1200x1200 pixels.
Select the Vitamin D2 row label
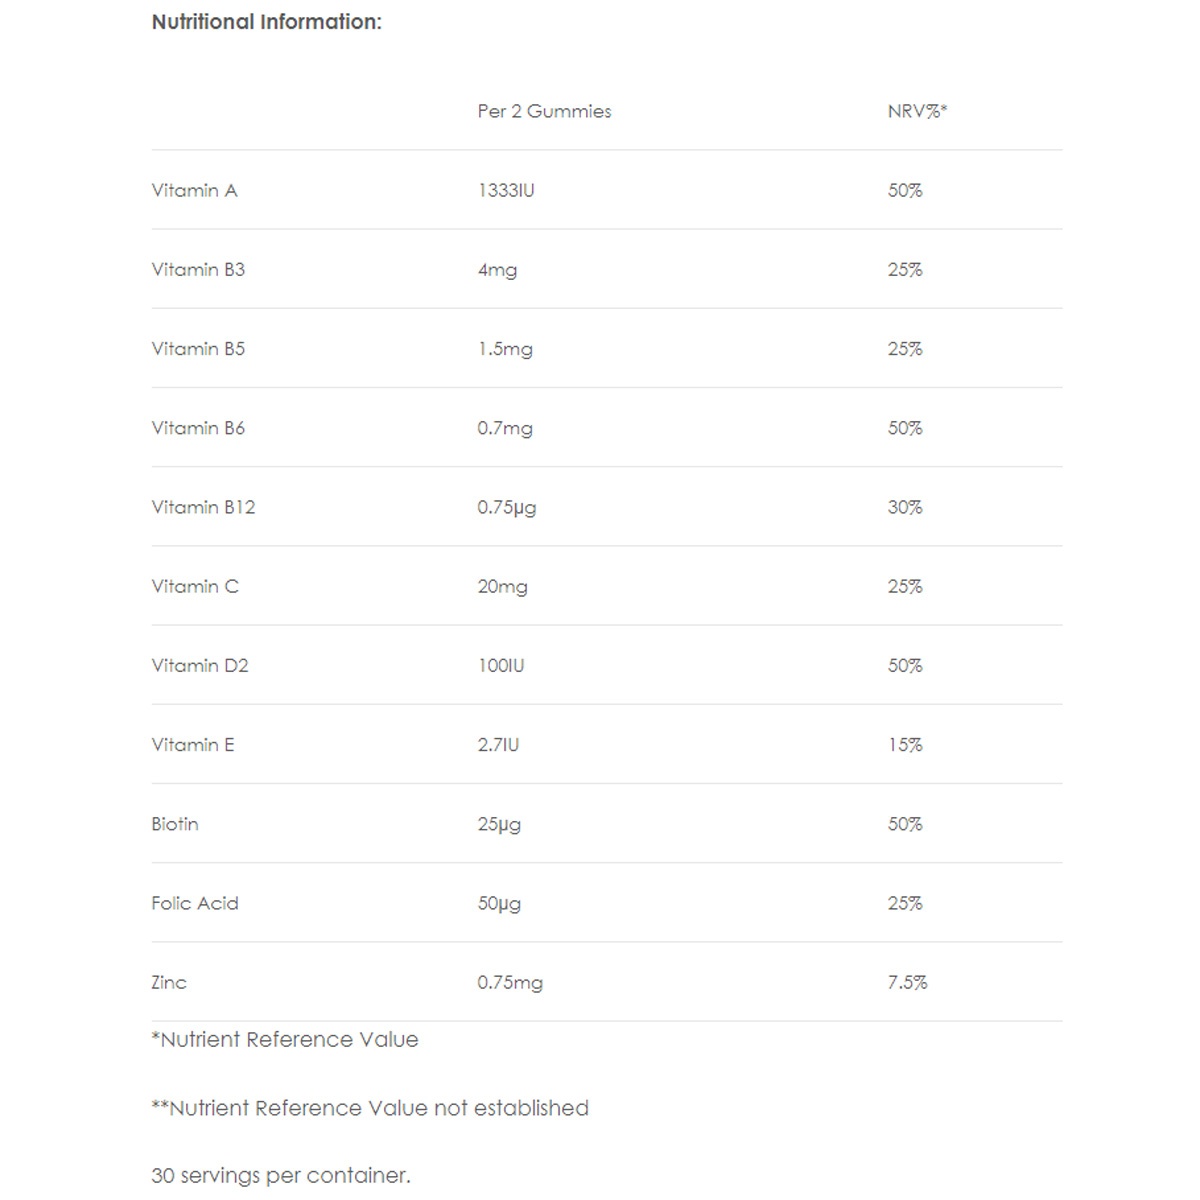point(200,665)
